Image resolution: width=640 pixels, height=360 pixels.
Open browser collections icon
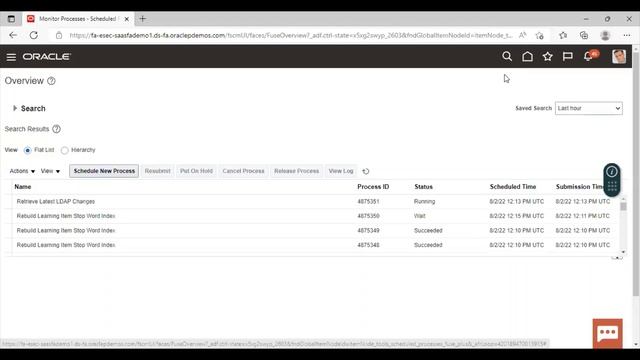[x=584, y=36]
